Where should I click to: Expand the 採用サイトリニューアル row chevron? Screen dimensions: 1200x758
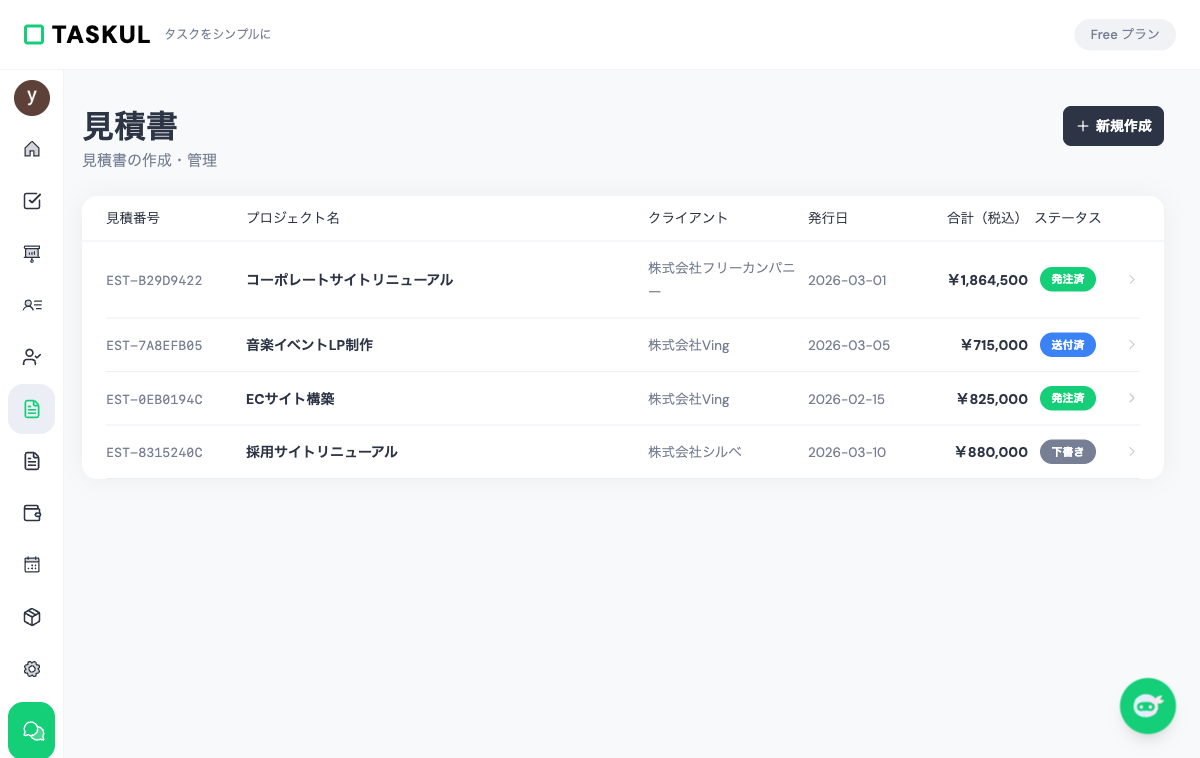coord(1131,452)
